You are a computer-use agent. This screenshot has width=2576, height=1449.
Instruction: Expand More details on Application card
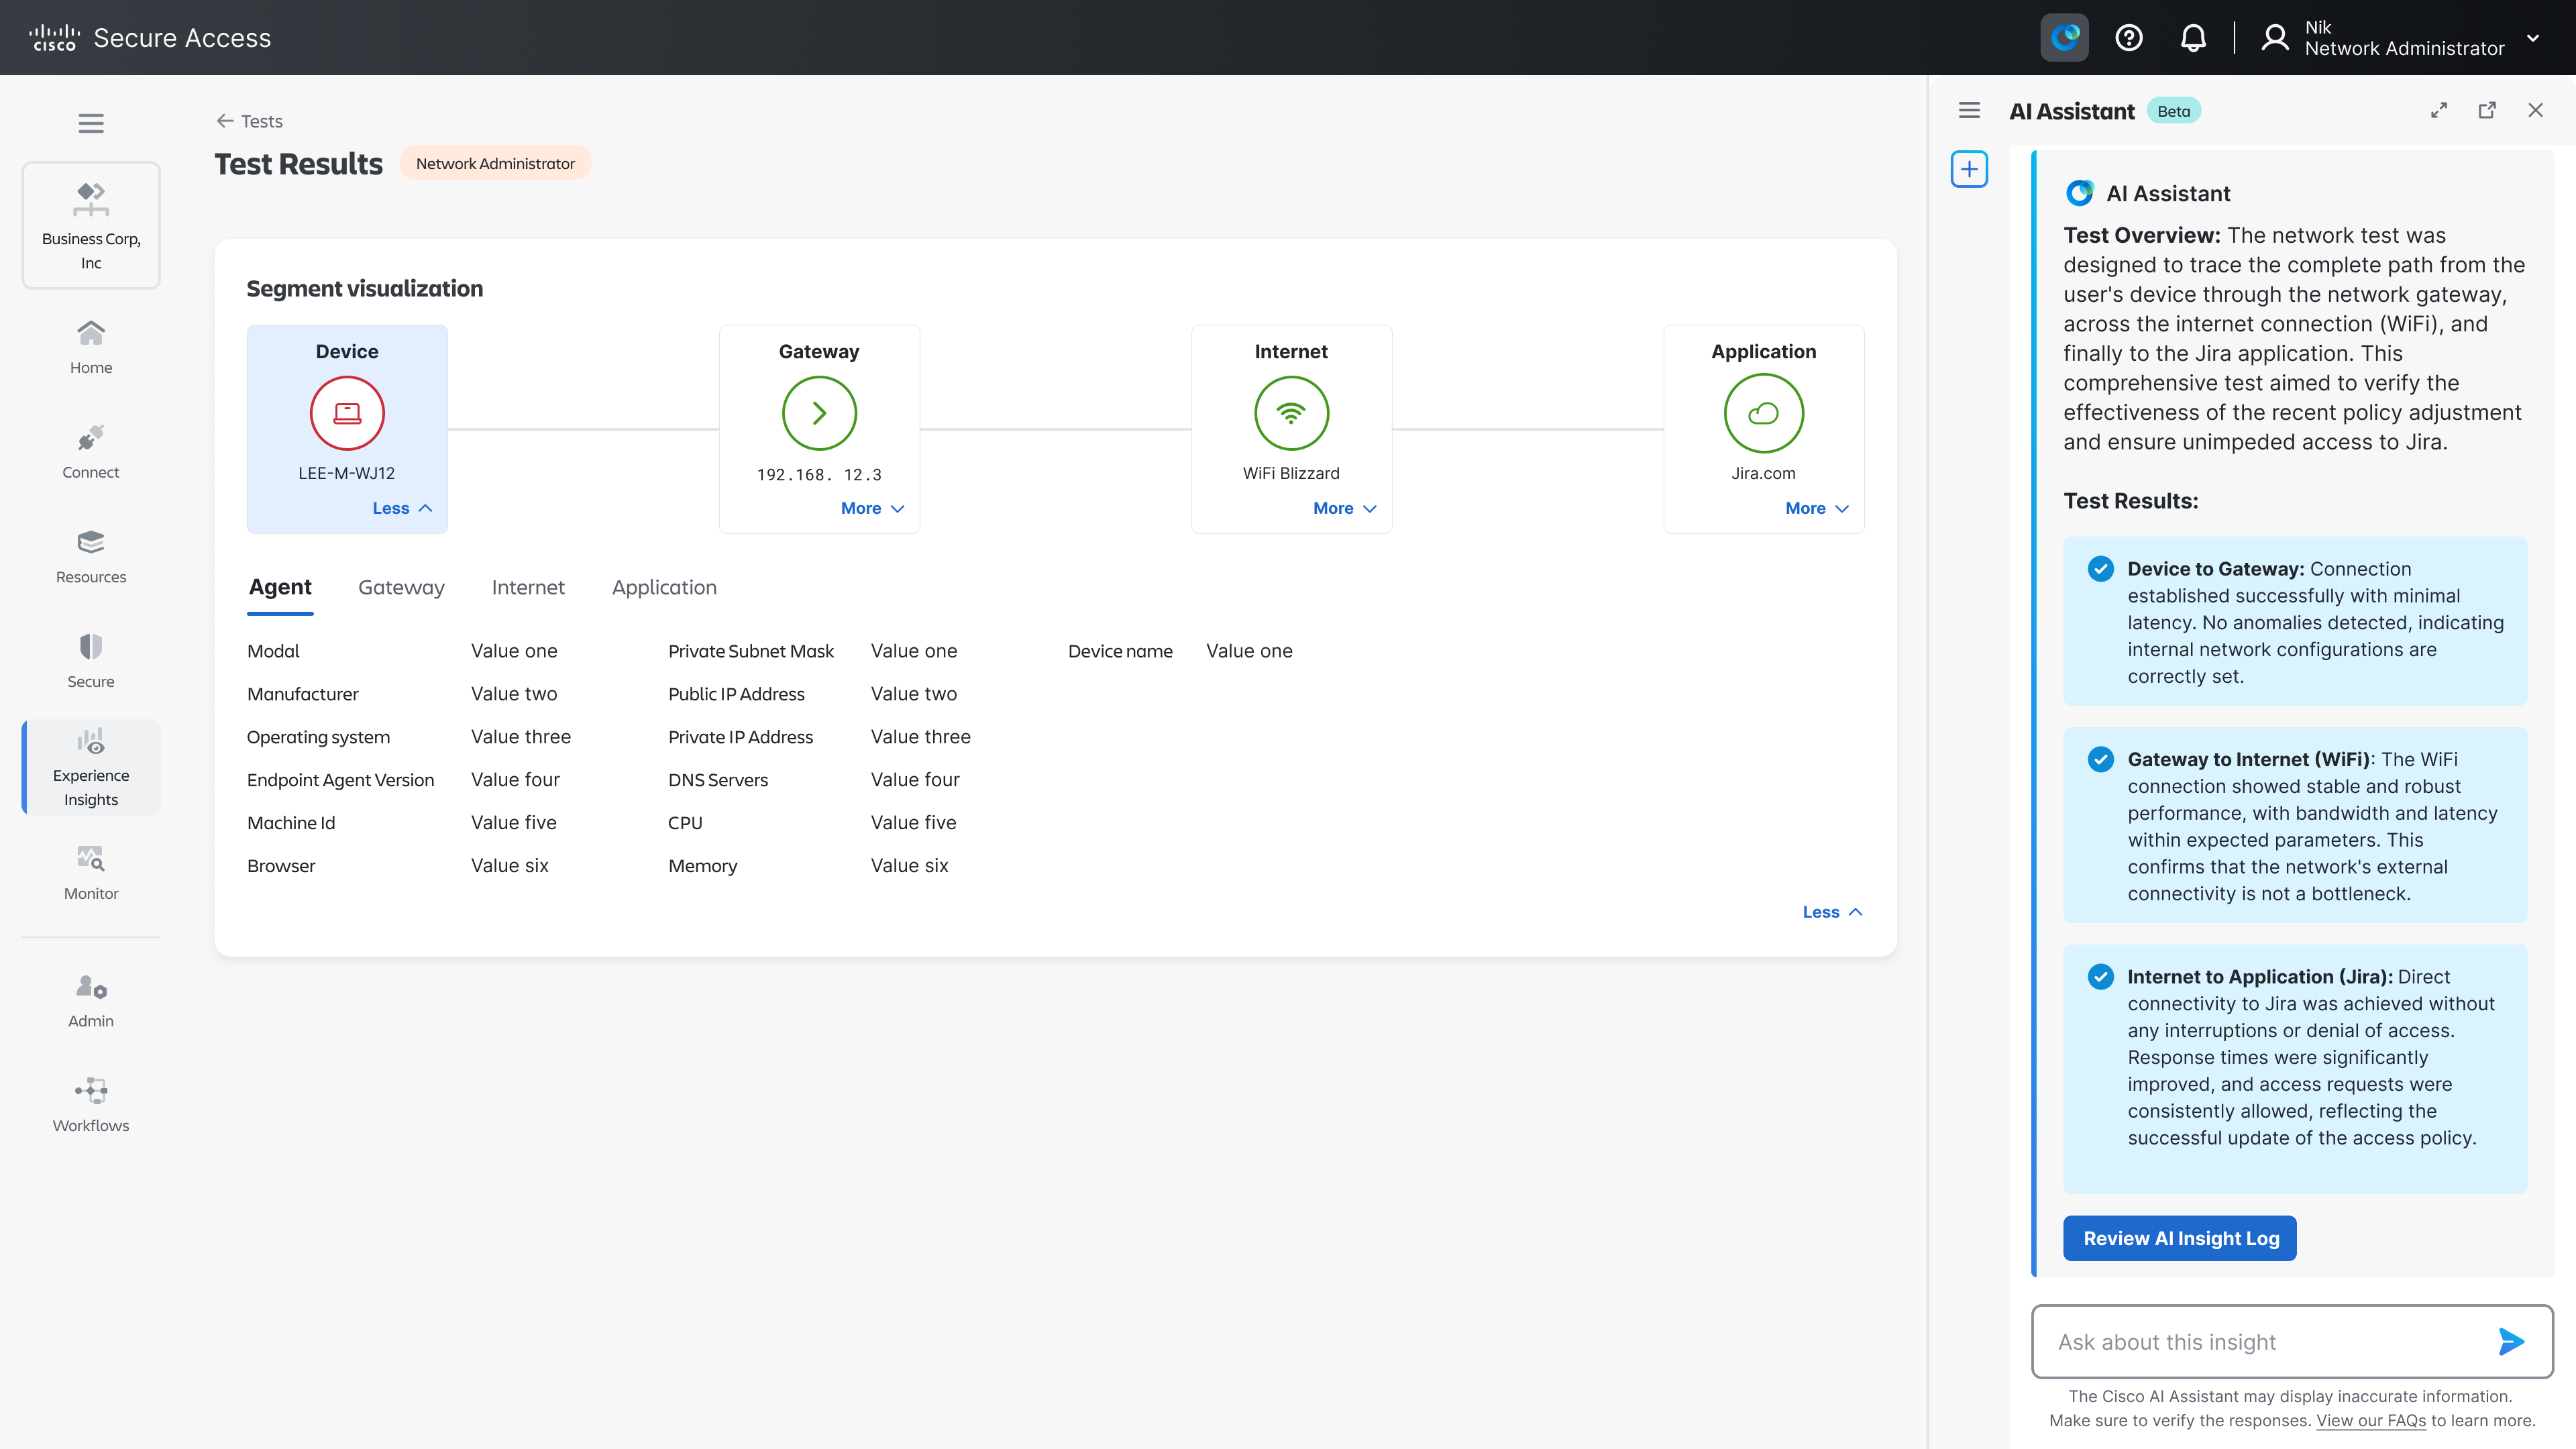click(1816, 508)
